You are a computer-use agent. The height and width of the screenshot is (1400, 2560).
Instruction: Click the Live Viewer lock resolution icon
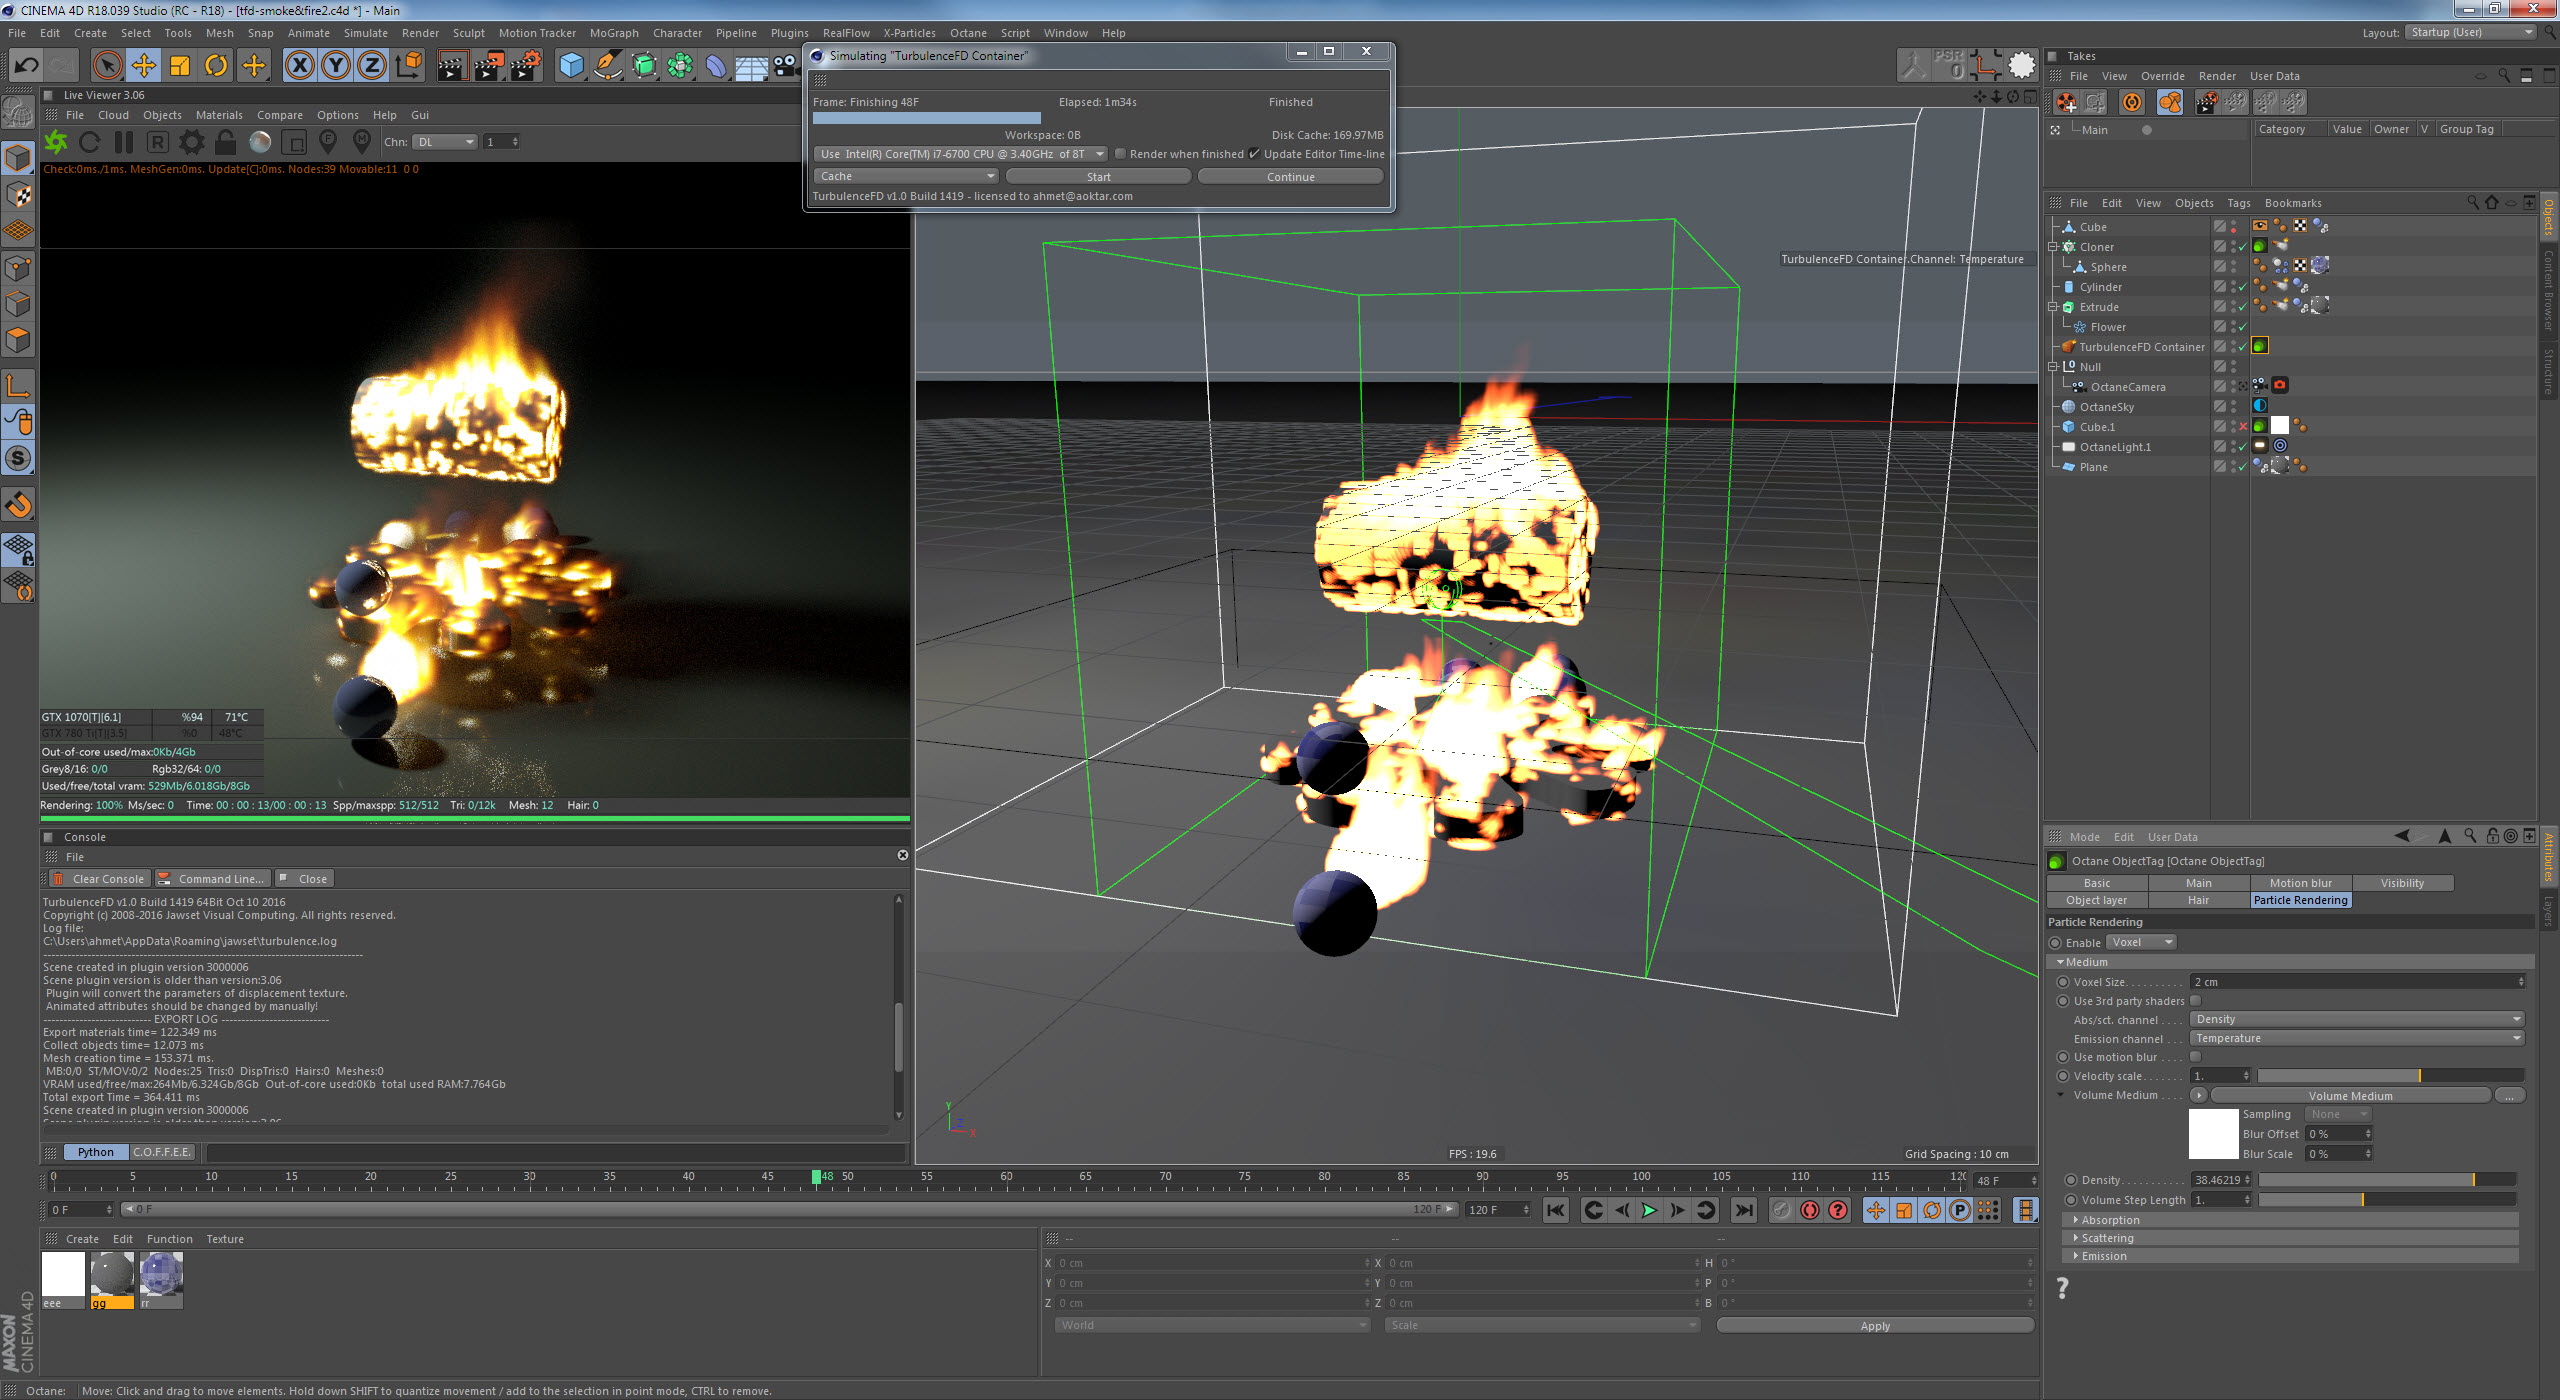[x=226, y=142]
